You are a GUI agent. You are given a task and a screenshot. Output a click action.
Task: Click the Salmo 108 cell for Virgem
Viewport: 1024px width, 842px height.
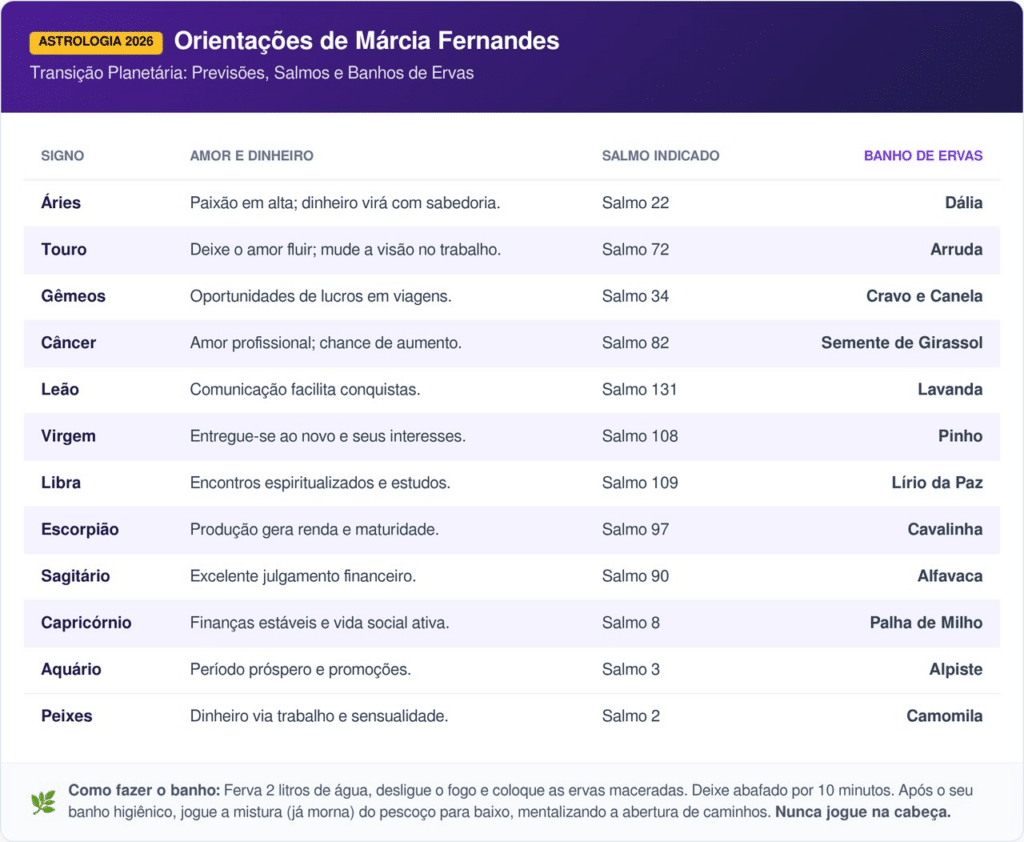click(x=639, y=436)
